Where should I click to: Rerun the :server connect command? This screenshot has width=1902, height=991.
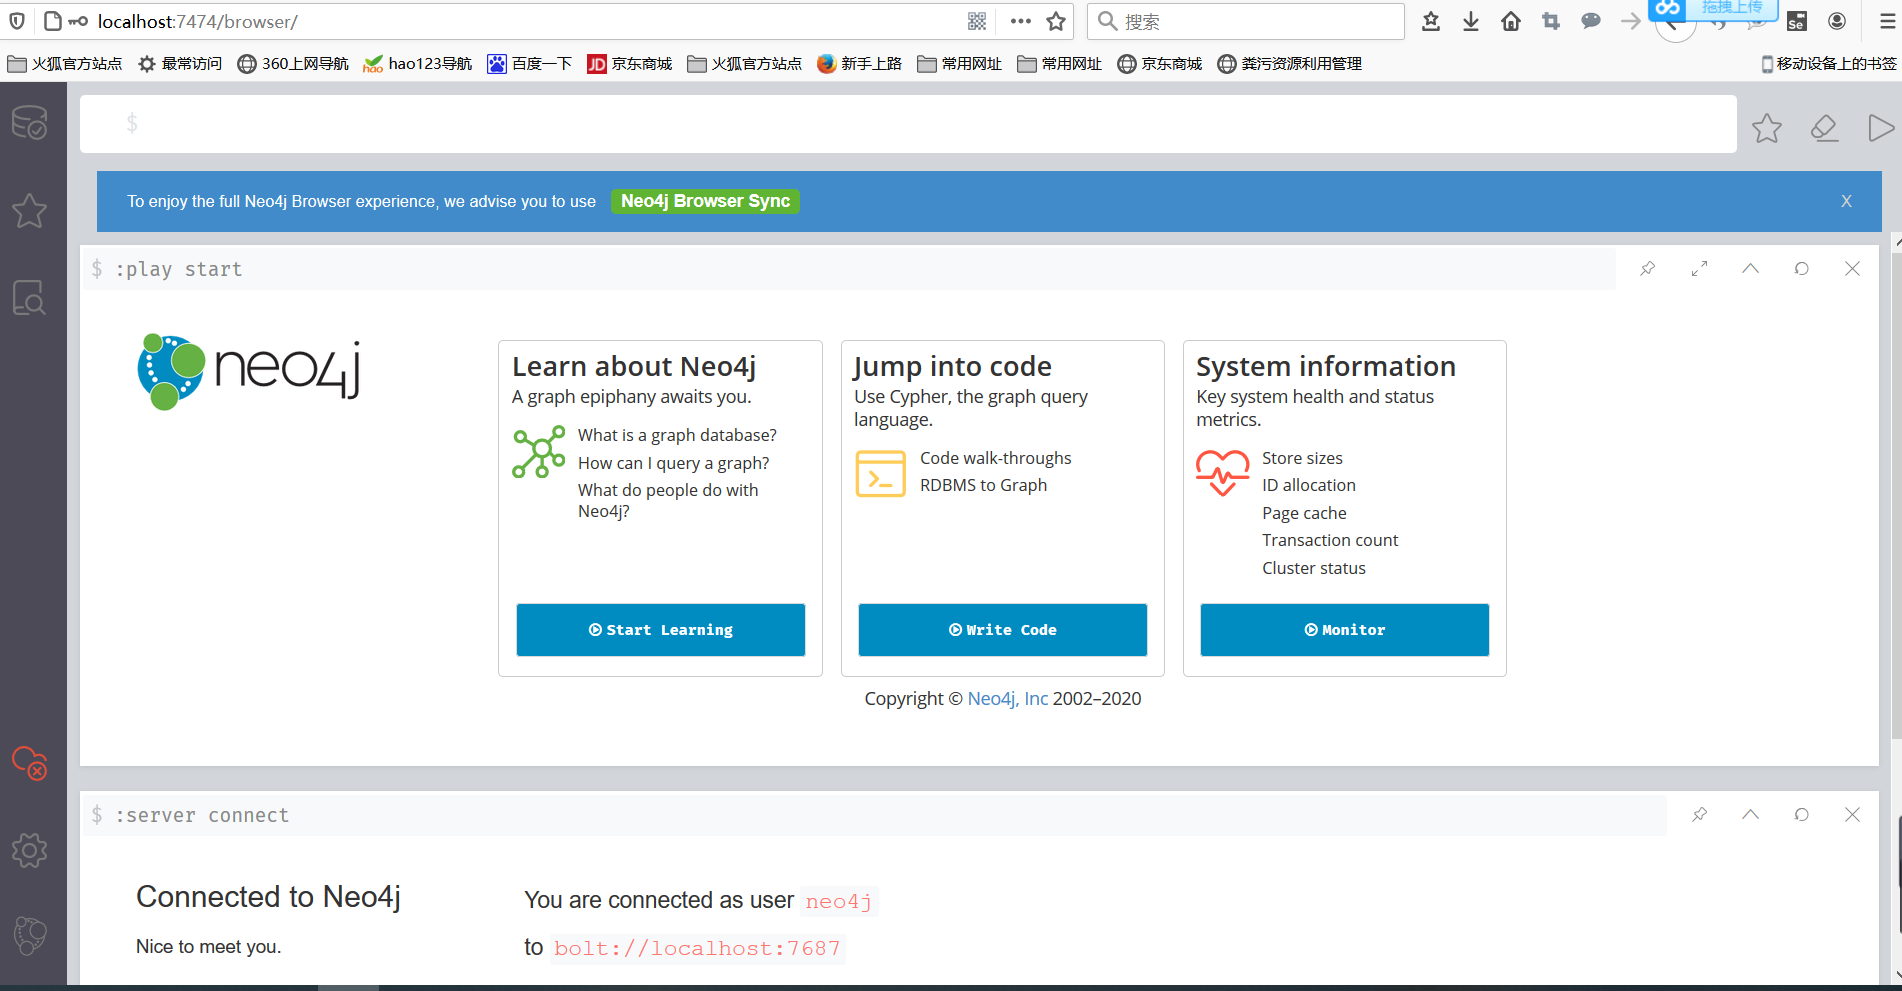pyautogui.click(x=1801, y=814)
